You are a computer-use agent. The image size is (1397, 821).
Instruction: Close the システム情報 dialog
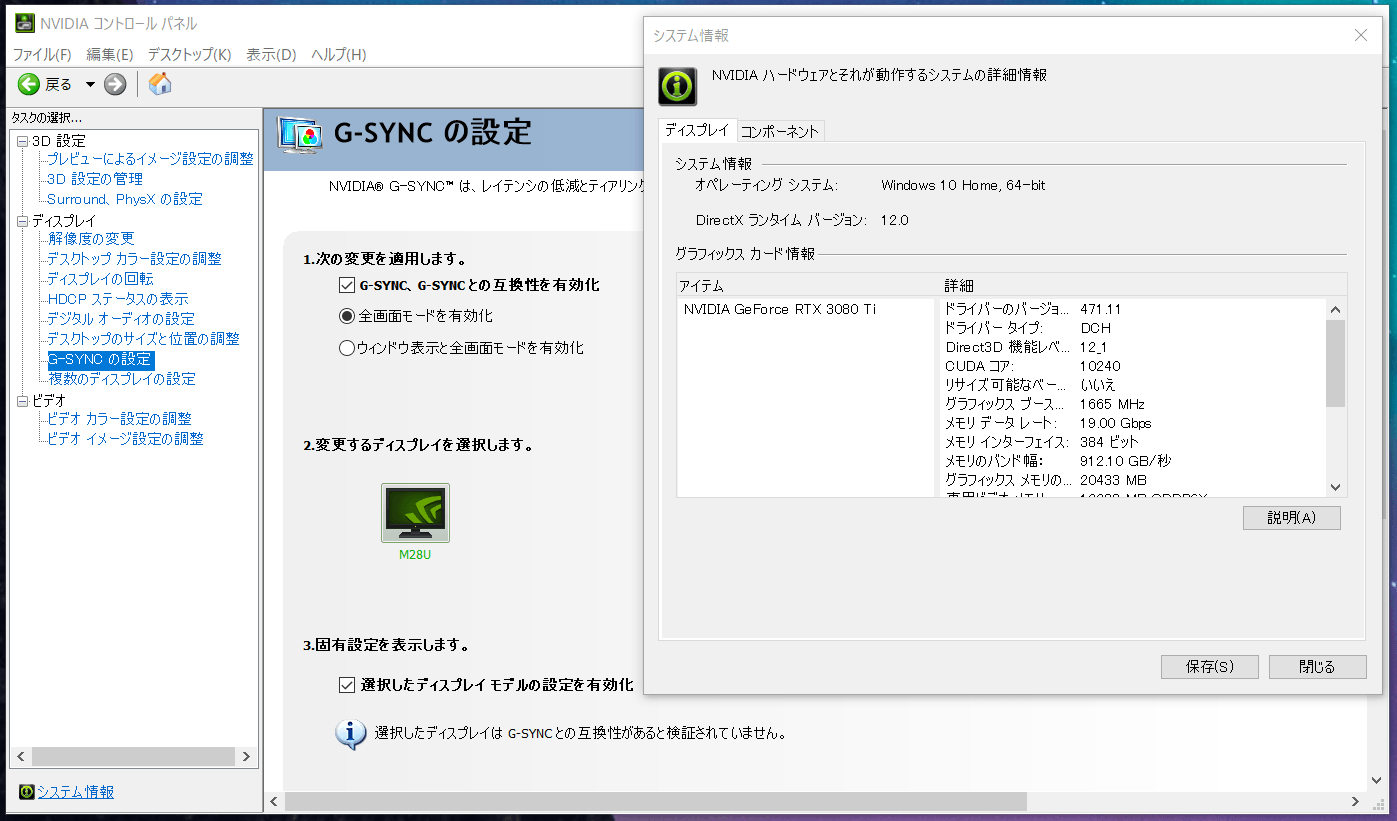tap(1360, 35)
